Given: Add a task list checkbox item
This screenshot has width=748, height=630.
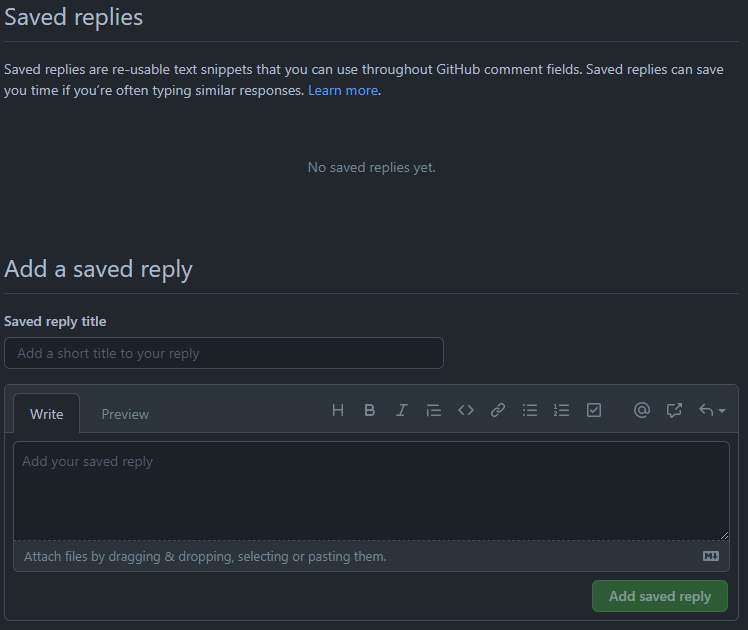Looking at the screenshot, I should pos(594,410).
